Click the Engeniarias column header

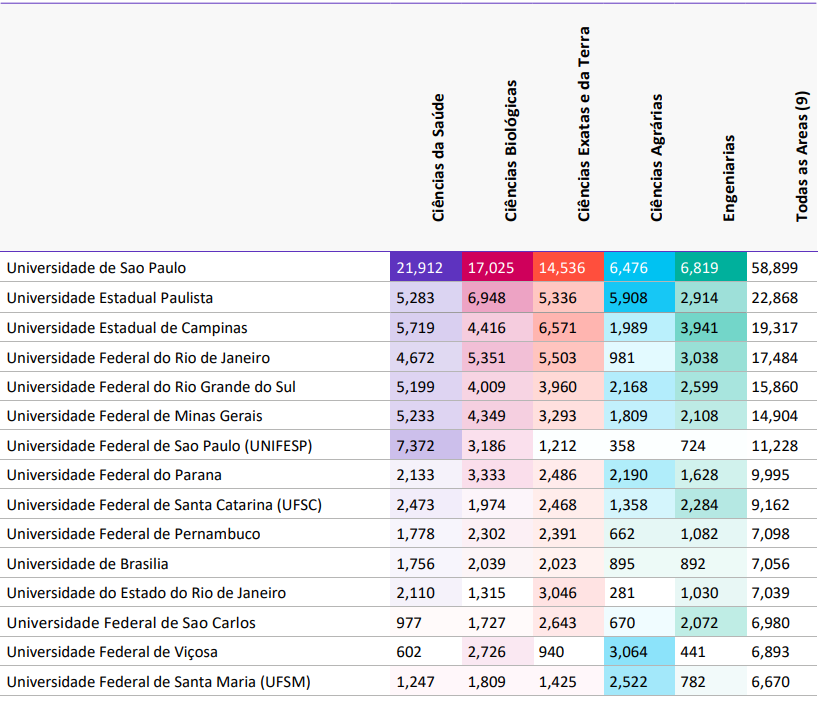click(x=729, y=178)
